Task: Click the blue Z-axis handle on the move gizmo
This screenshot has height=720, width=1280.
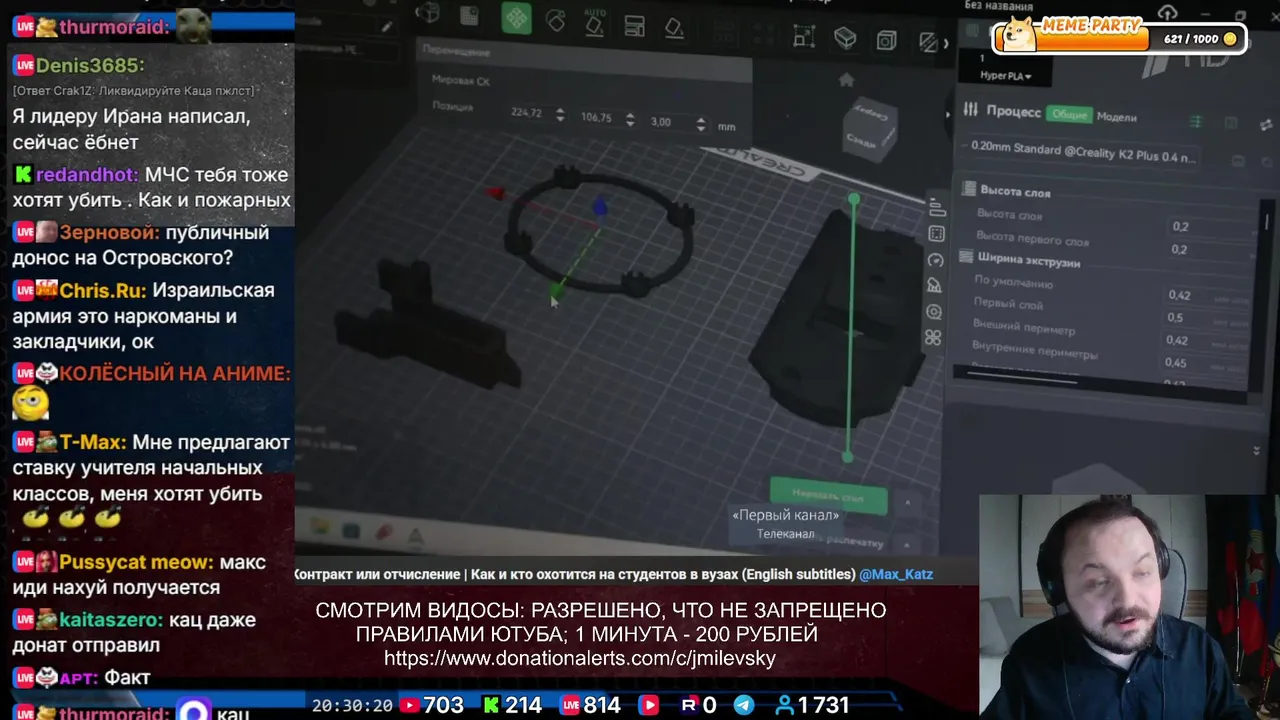Action: 600,208
